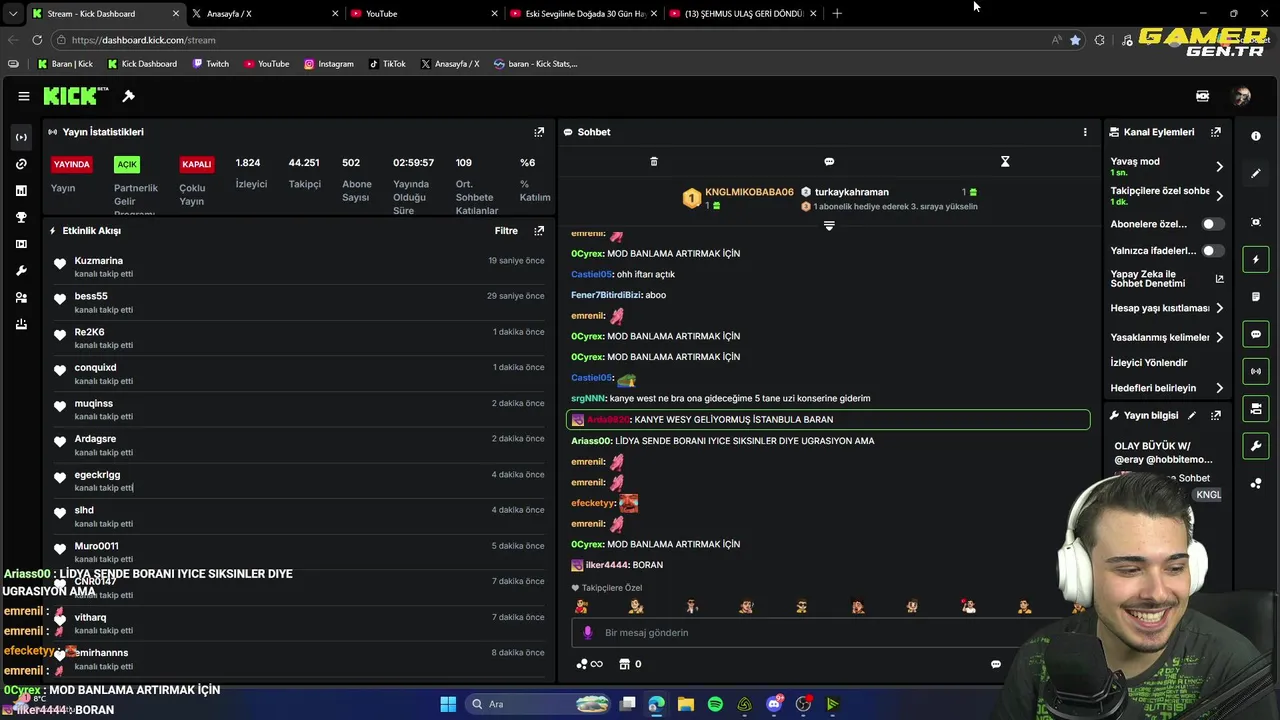Screen dimensions: 1280x720
Task: Click the info icon in right sidebar
Action: (1256, 136)
